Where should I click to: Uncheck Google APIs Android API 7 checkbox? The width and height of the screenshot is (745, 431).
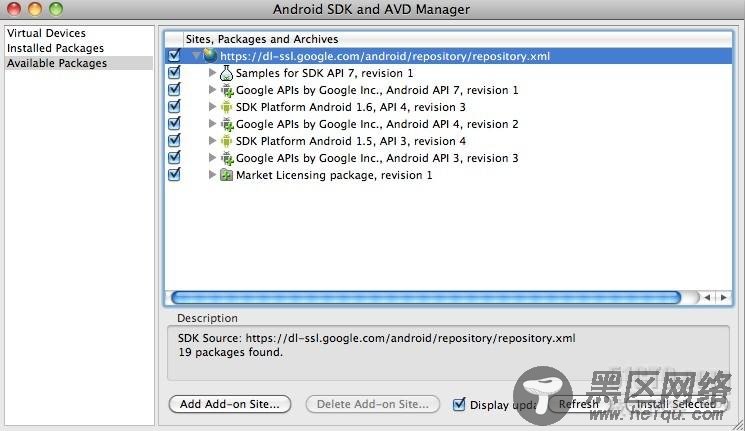coord(174,89)
